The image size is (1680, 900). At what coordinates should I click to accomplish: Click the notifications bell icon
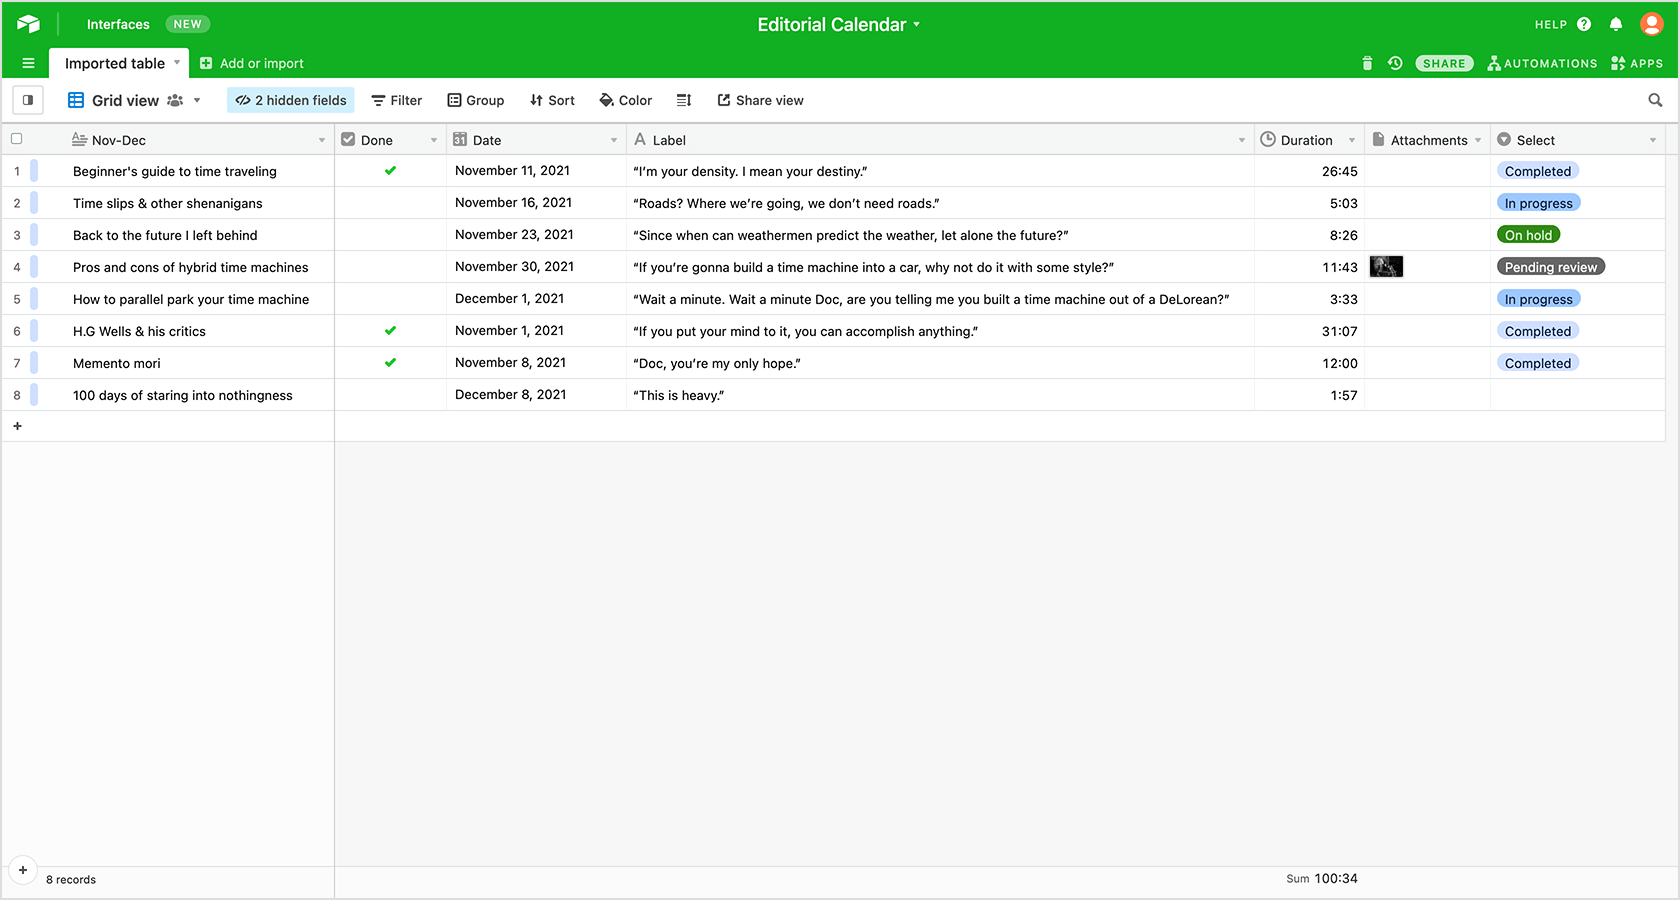[1616, 24]
